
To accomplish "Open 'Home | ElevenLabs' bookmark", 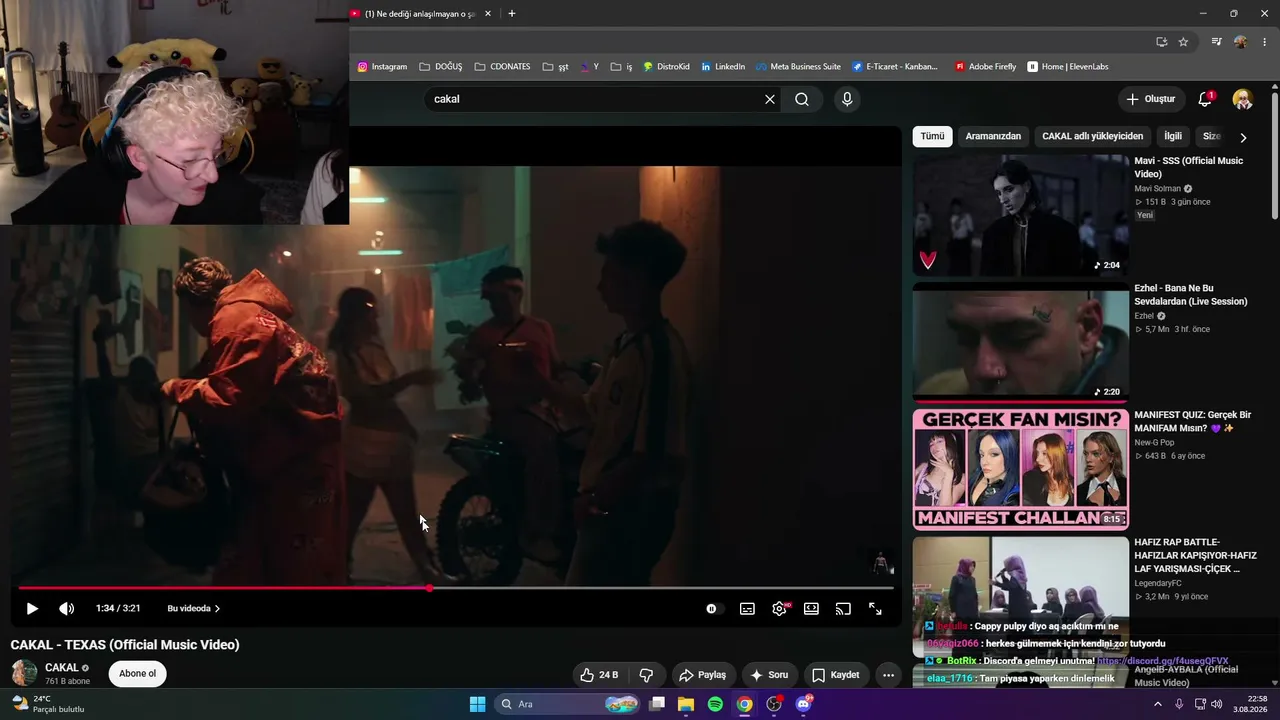I will tap(1068, 67).
